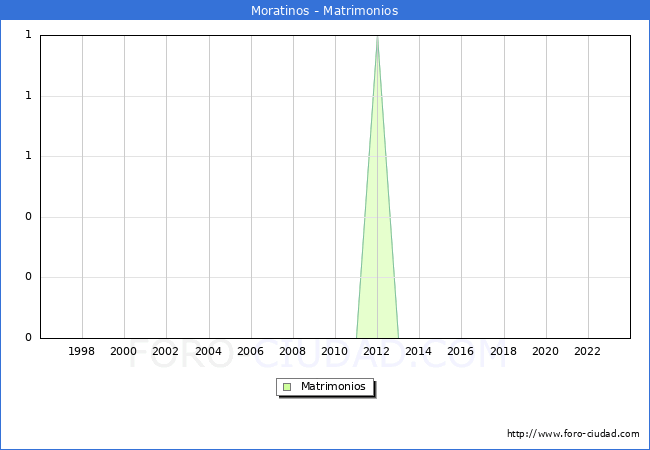Screen dimensions: 650x450
Task: Select the 2012 x-axis label
Action: coord(377,352)
